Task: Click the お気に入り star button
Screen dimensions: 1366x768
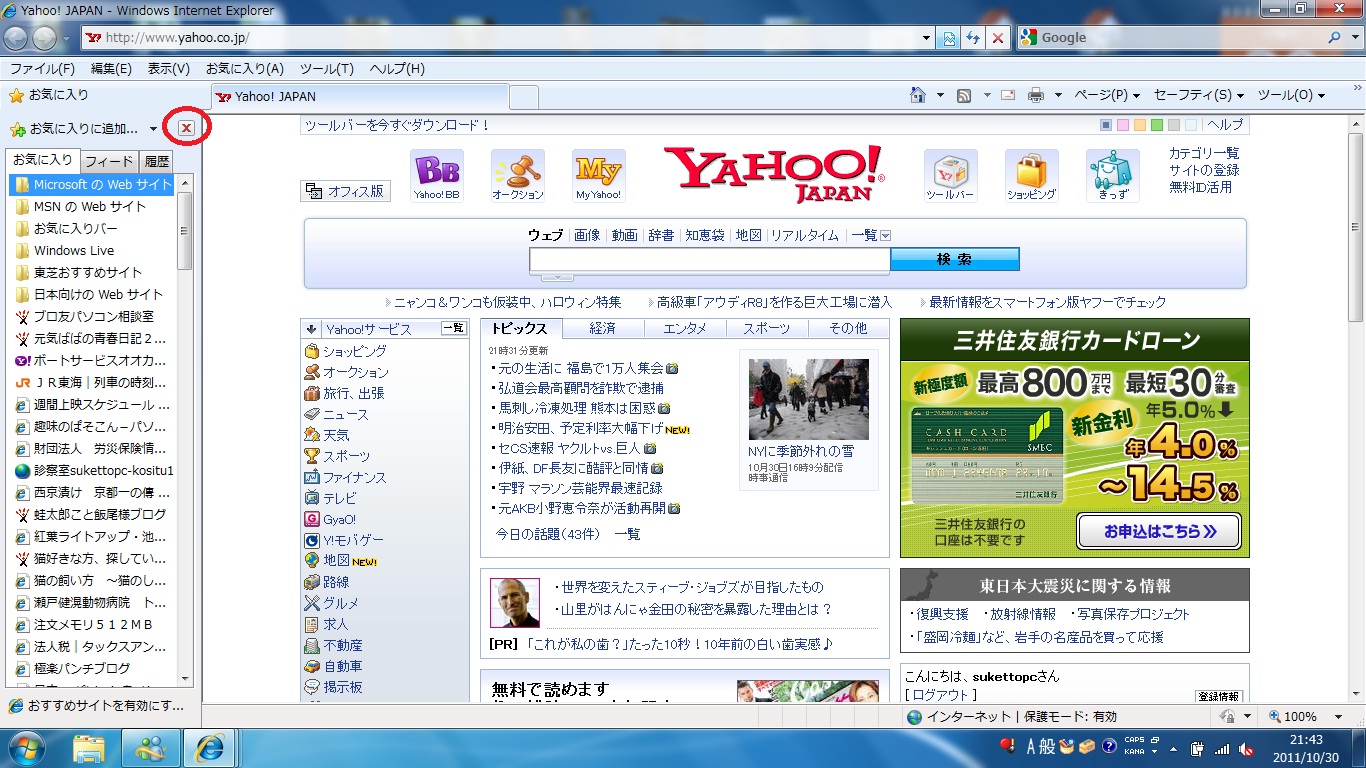Action: (x=49, y=95)
